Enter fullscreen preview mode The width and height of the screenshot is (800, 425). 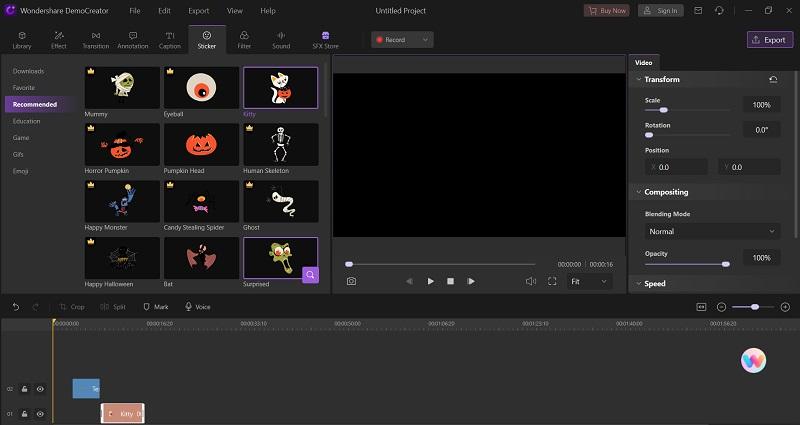552,282
